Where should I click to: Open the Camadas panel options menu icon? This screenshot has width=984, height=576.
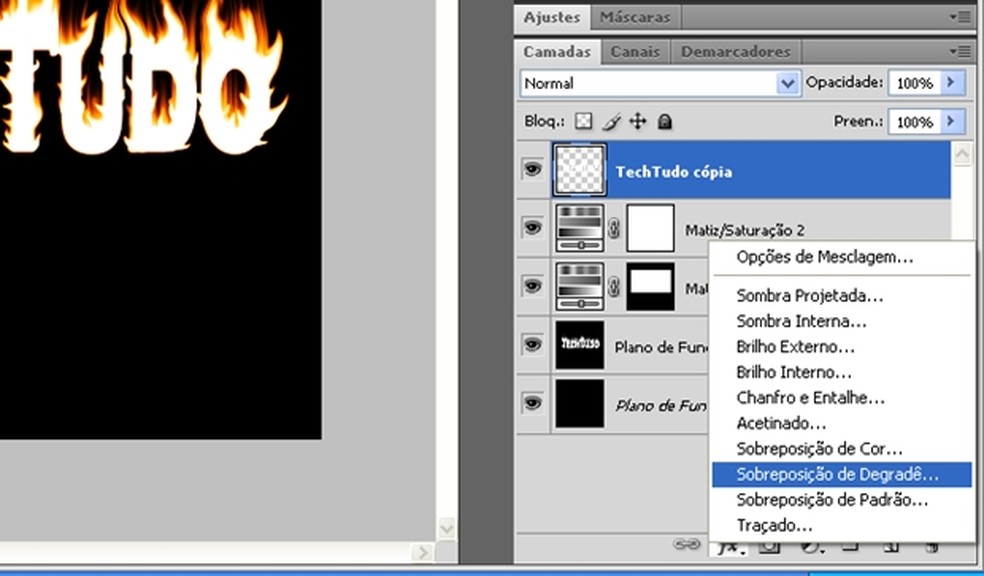[960, 51]
